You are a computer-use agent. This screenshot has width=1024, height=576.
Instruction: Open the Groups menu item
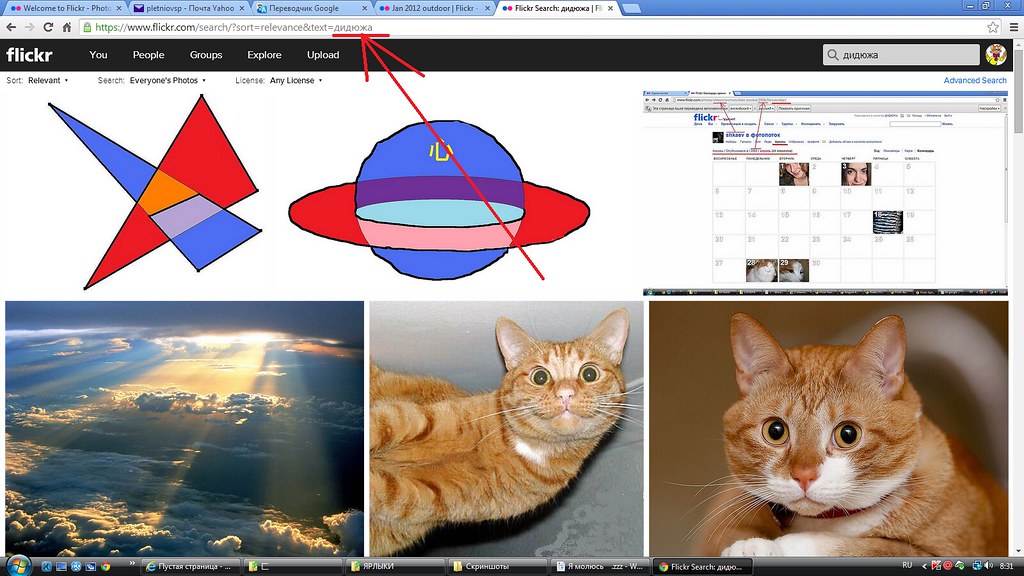pyautogui.click(x=206, y=55)
